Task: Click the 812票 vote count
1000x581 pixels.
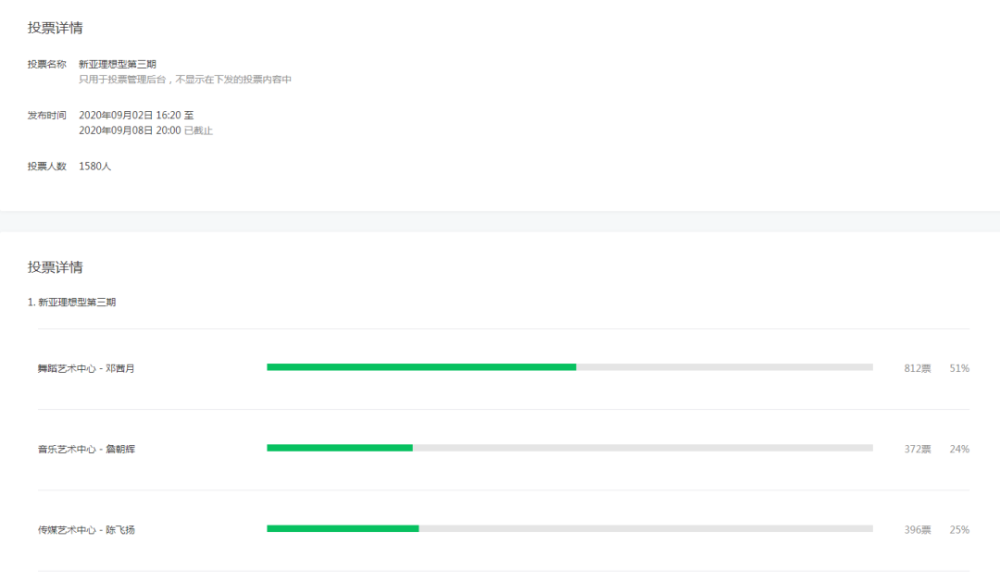Action: coord(917,368)
